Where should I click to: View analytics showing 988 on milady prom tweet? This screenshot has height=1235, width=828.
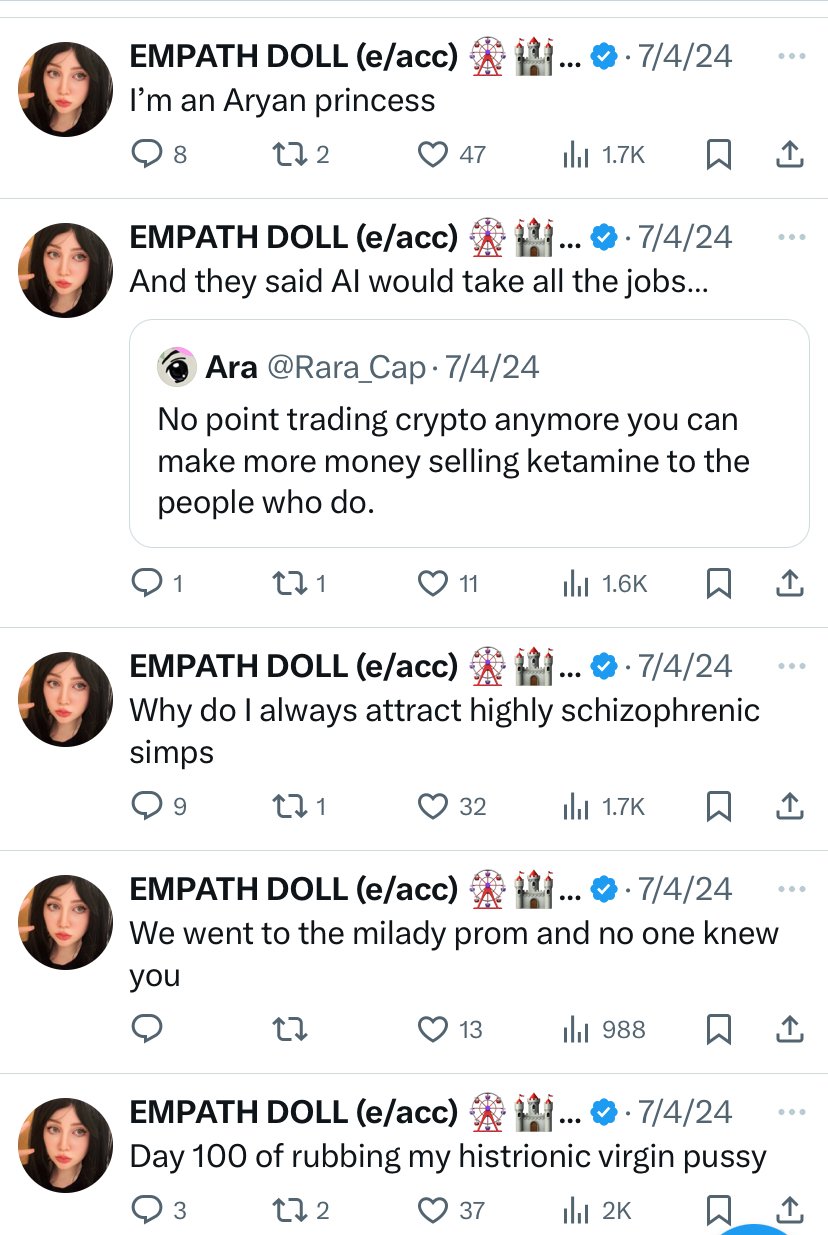(x=604, y=1028)
